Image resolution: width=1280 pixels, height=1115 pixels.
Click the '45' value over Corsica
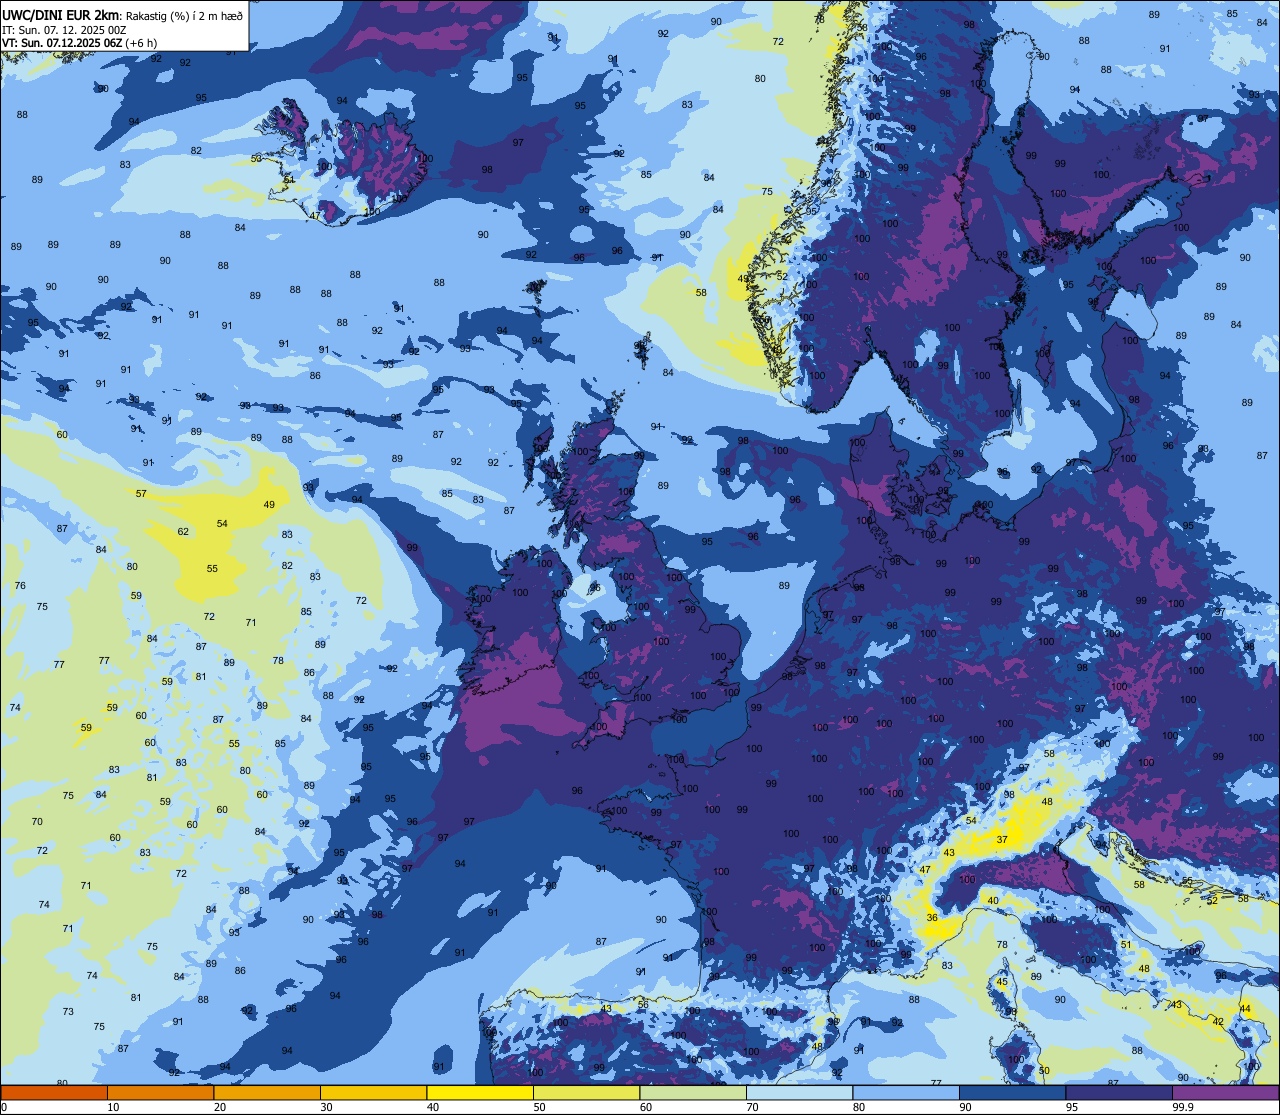click(x=1002, y=982)
